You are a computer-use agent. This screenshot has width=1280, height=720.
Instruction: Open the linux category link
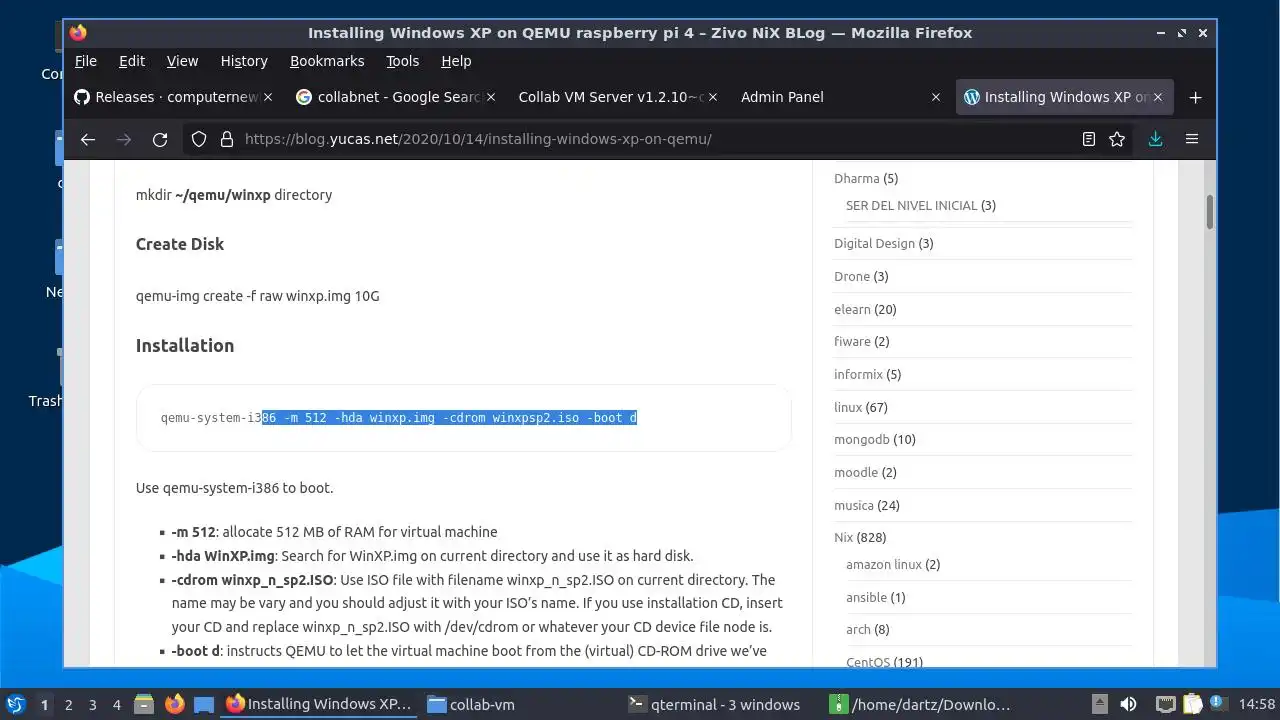click(x=848, y=407)
